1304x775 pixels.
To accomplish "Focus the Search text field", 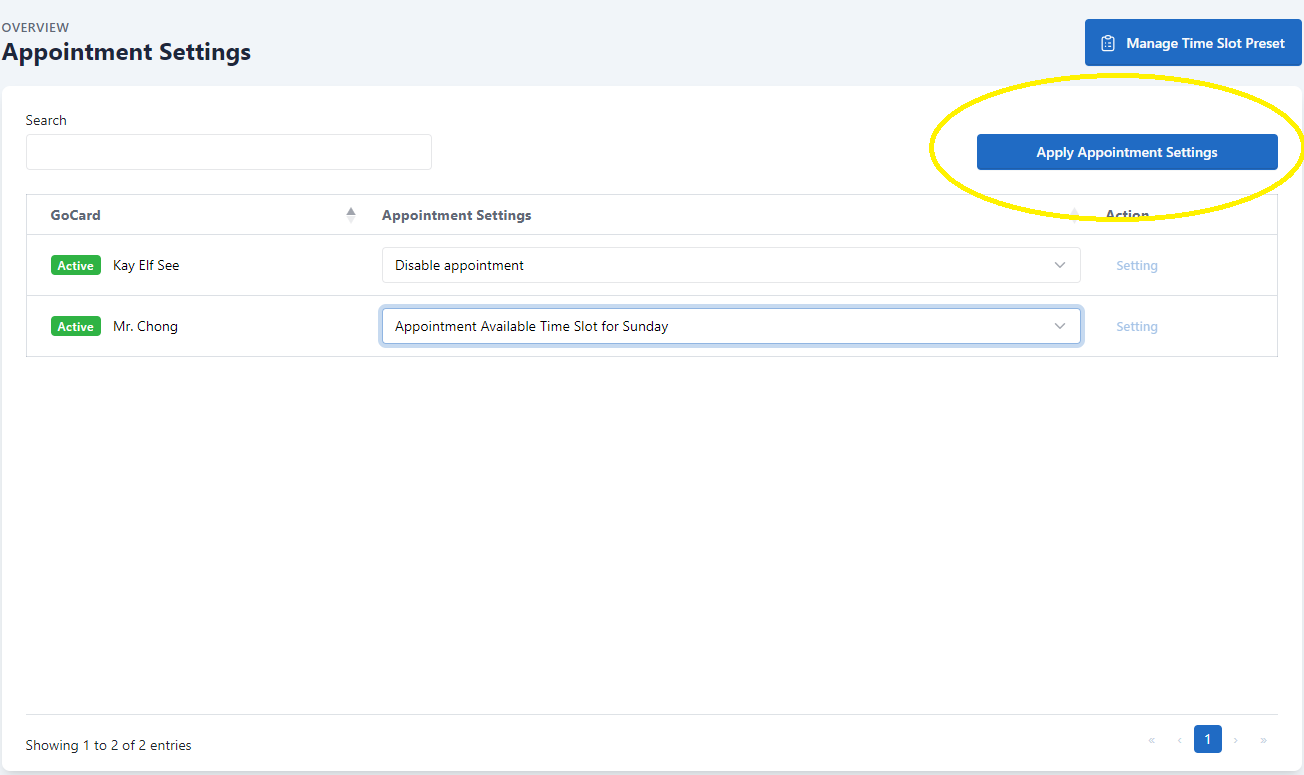I will pos(228,152).
